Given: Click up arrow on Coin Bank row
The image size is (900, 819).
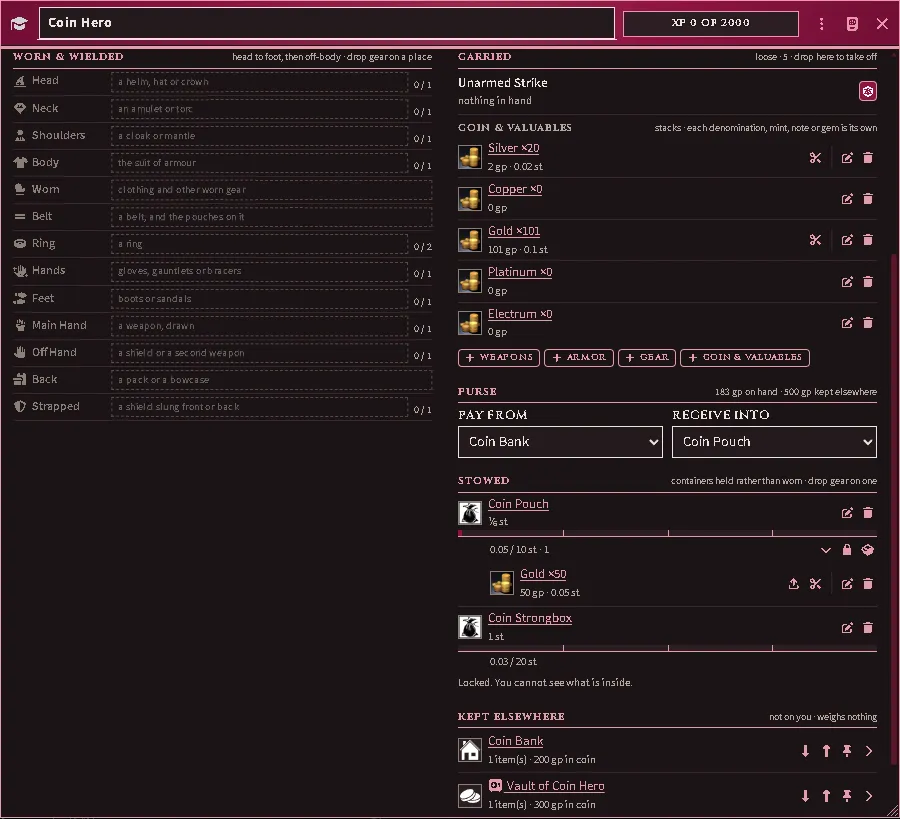Looking at the screenshot, I should 826,751.
